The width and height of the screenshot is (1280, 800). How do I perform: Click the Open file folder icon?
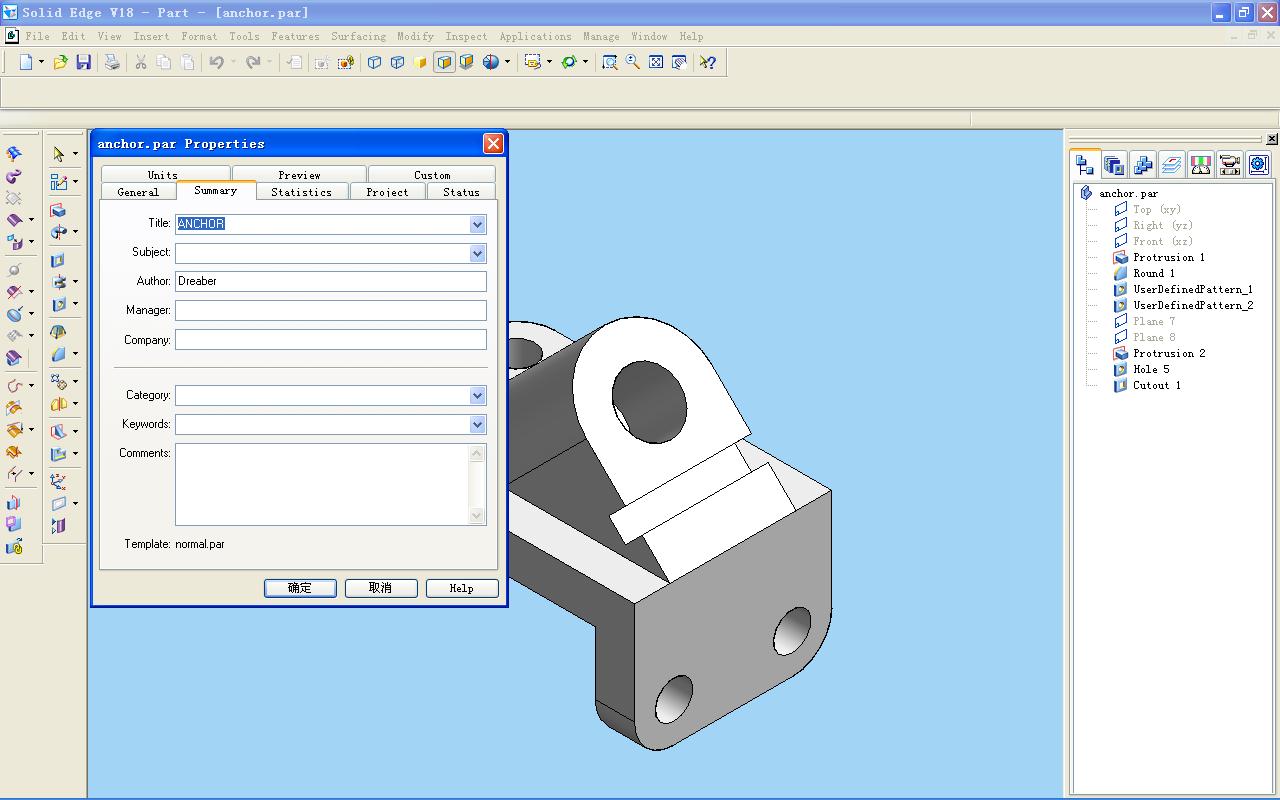61,62
